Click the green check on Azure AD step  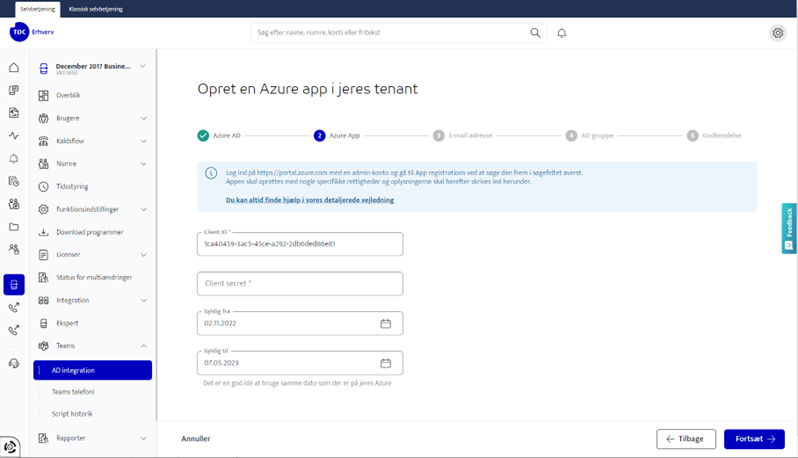[203, 135]
